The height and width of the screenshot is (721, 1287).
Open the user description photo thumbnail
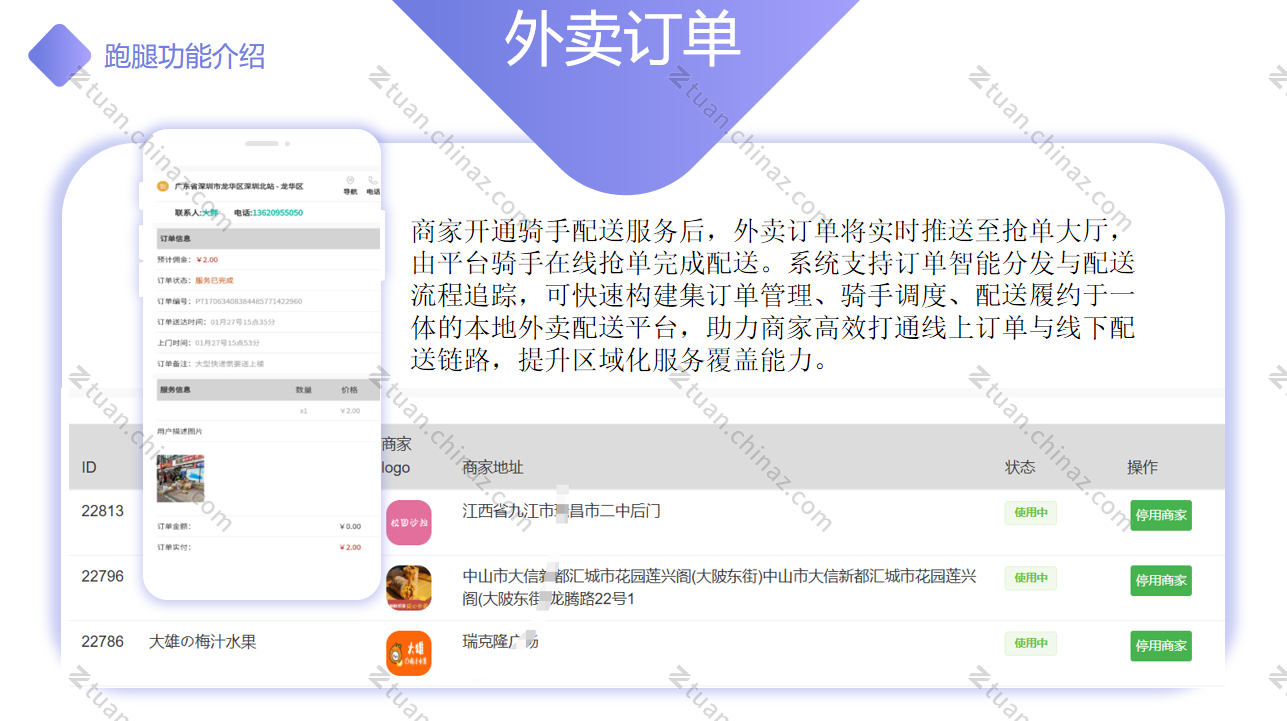180,478
